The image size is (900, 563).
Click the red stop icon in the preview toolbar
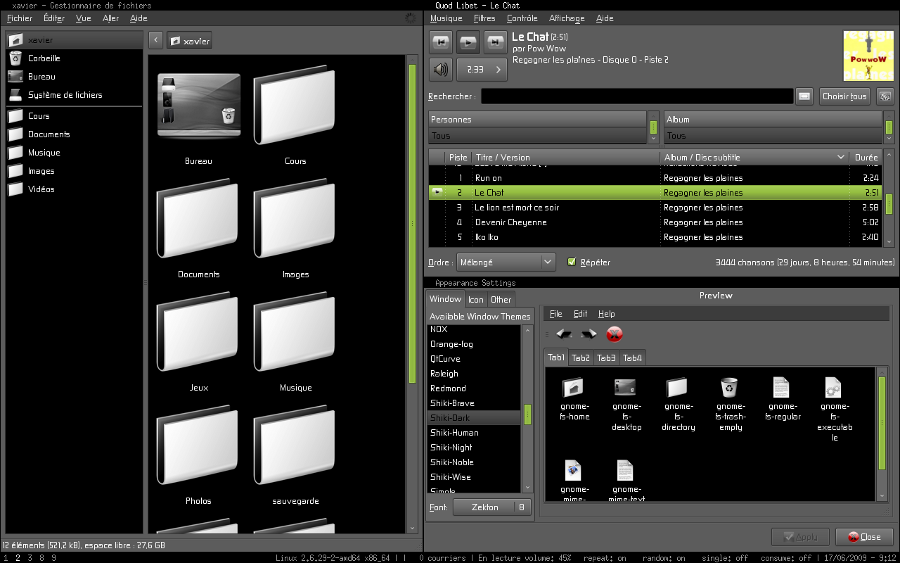click(x=614, y=334)
